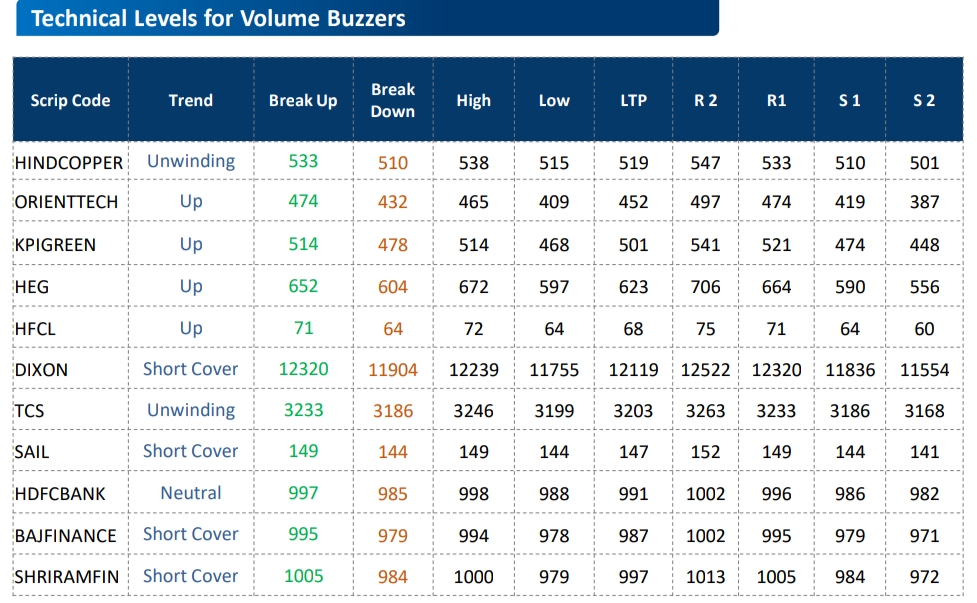The height and width of the screenshot is (603, 977).
Task: Select green Break Up value 652 for HEG
Action: [x=303, y=286]
